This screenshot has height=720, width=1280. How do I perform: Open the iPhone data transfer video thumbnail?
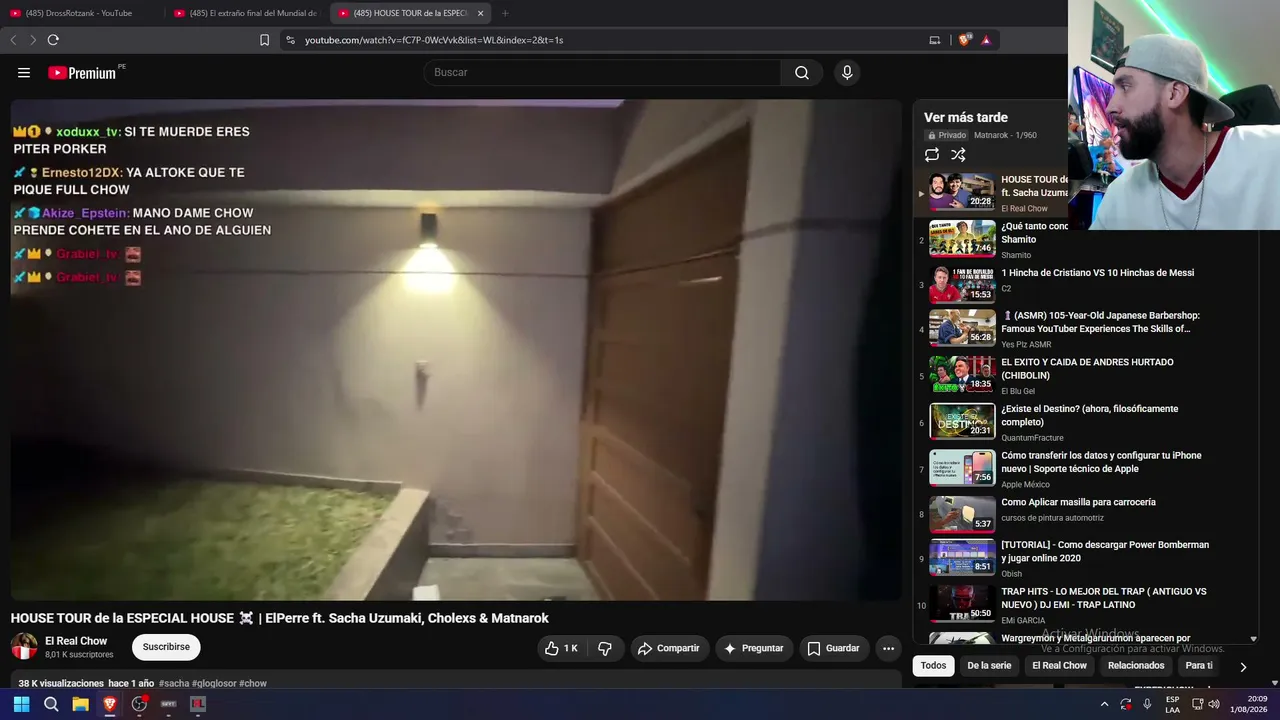coord(962,468)
